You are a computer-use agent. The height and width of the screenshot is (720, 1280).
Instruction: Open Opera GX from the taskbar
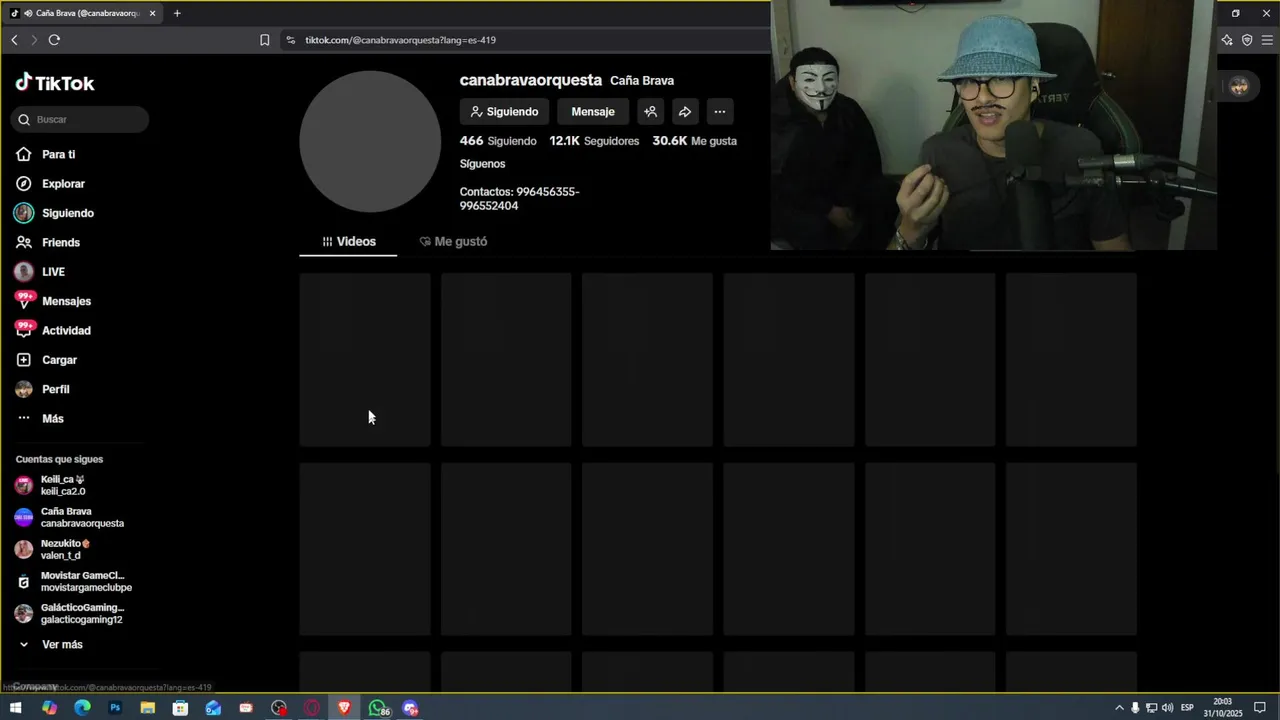tap(312, 708)
